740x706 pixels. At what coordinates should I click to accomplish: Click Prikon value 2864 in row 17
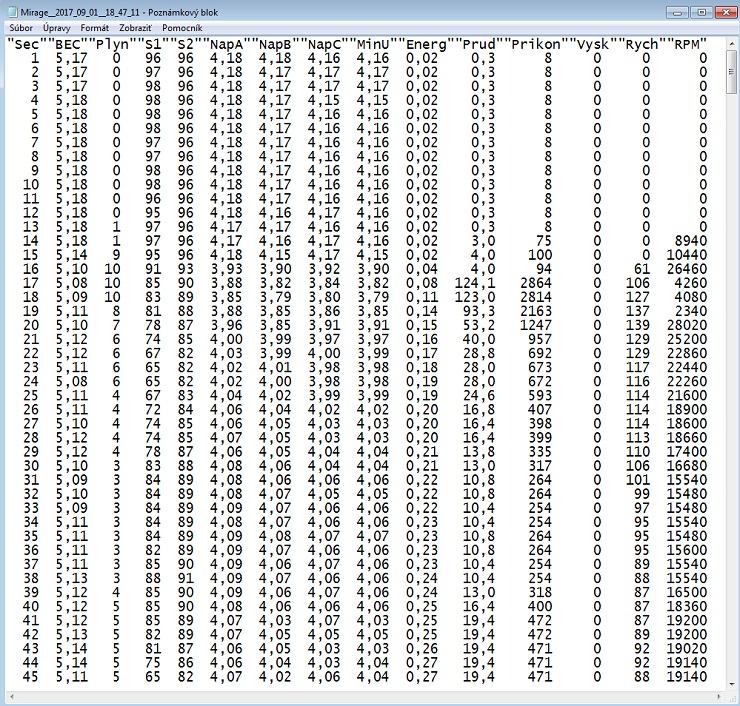coord(536,283)
